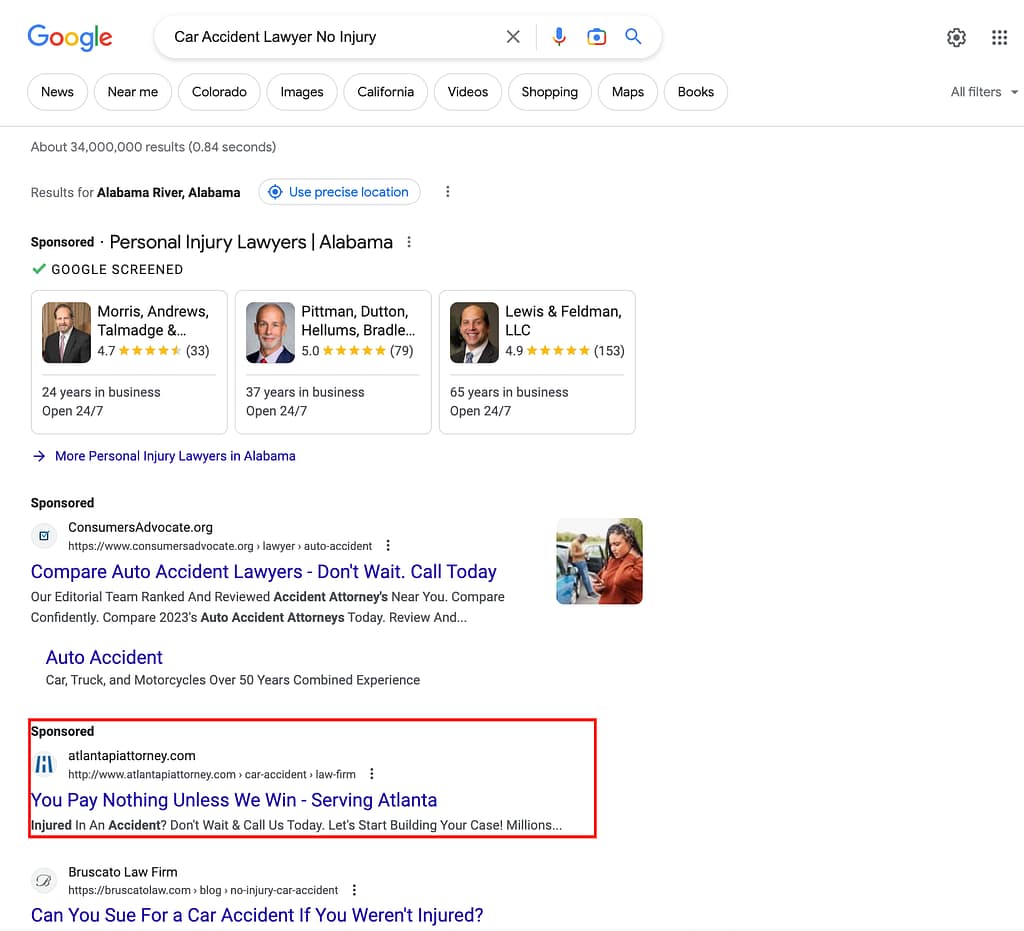This screenshot has width=1024, height=931.
Task: Click the ConsumersAdvocate.org favicon
Action: [x=44, y=536]
